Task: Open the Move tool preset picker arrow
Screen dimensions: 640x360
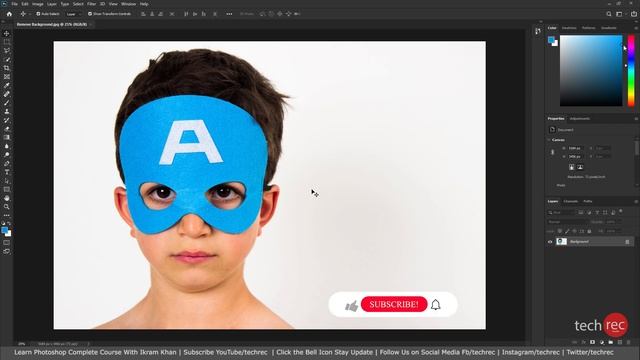Action: (x=29, y=14)
